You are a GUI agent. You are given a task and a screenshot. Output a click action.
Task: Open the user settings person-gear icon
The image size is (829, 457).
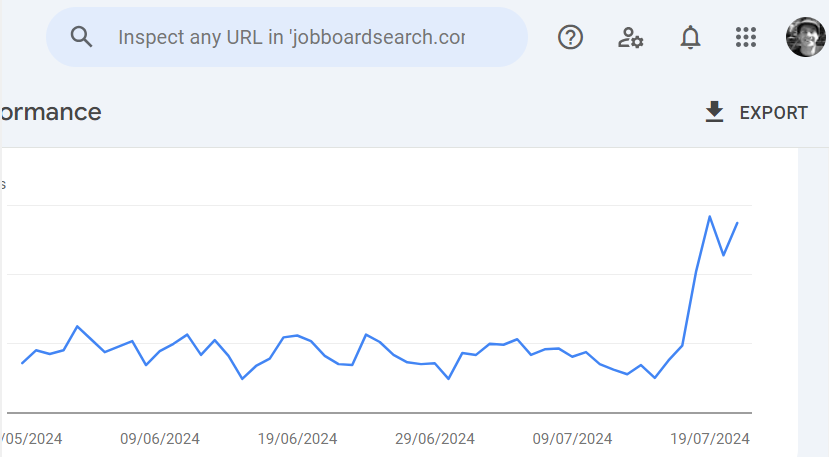click(630, 37)
